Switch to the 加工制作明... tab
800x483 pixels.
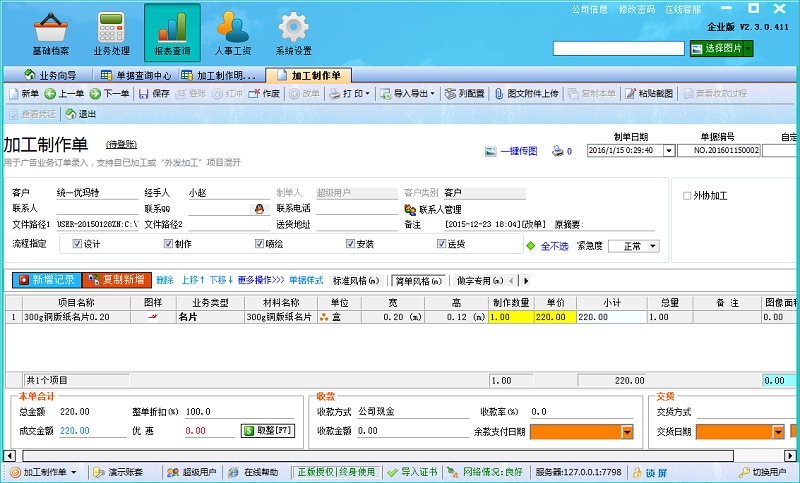tap(218, 75)
